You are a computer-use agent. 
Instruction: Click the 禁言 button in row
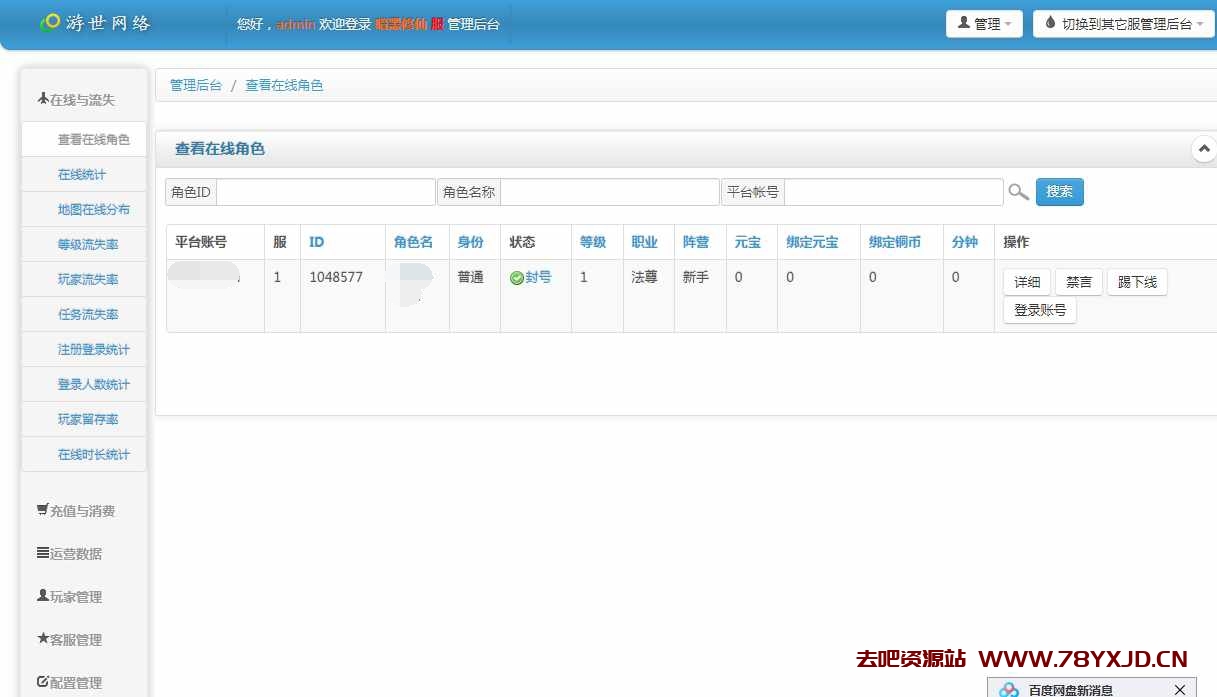tap(1079, 282)
